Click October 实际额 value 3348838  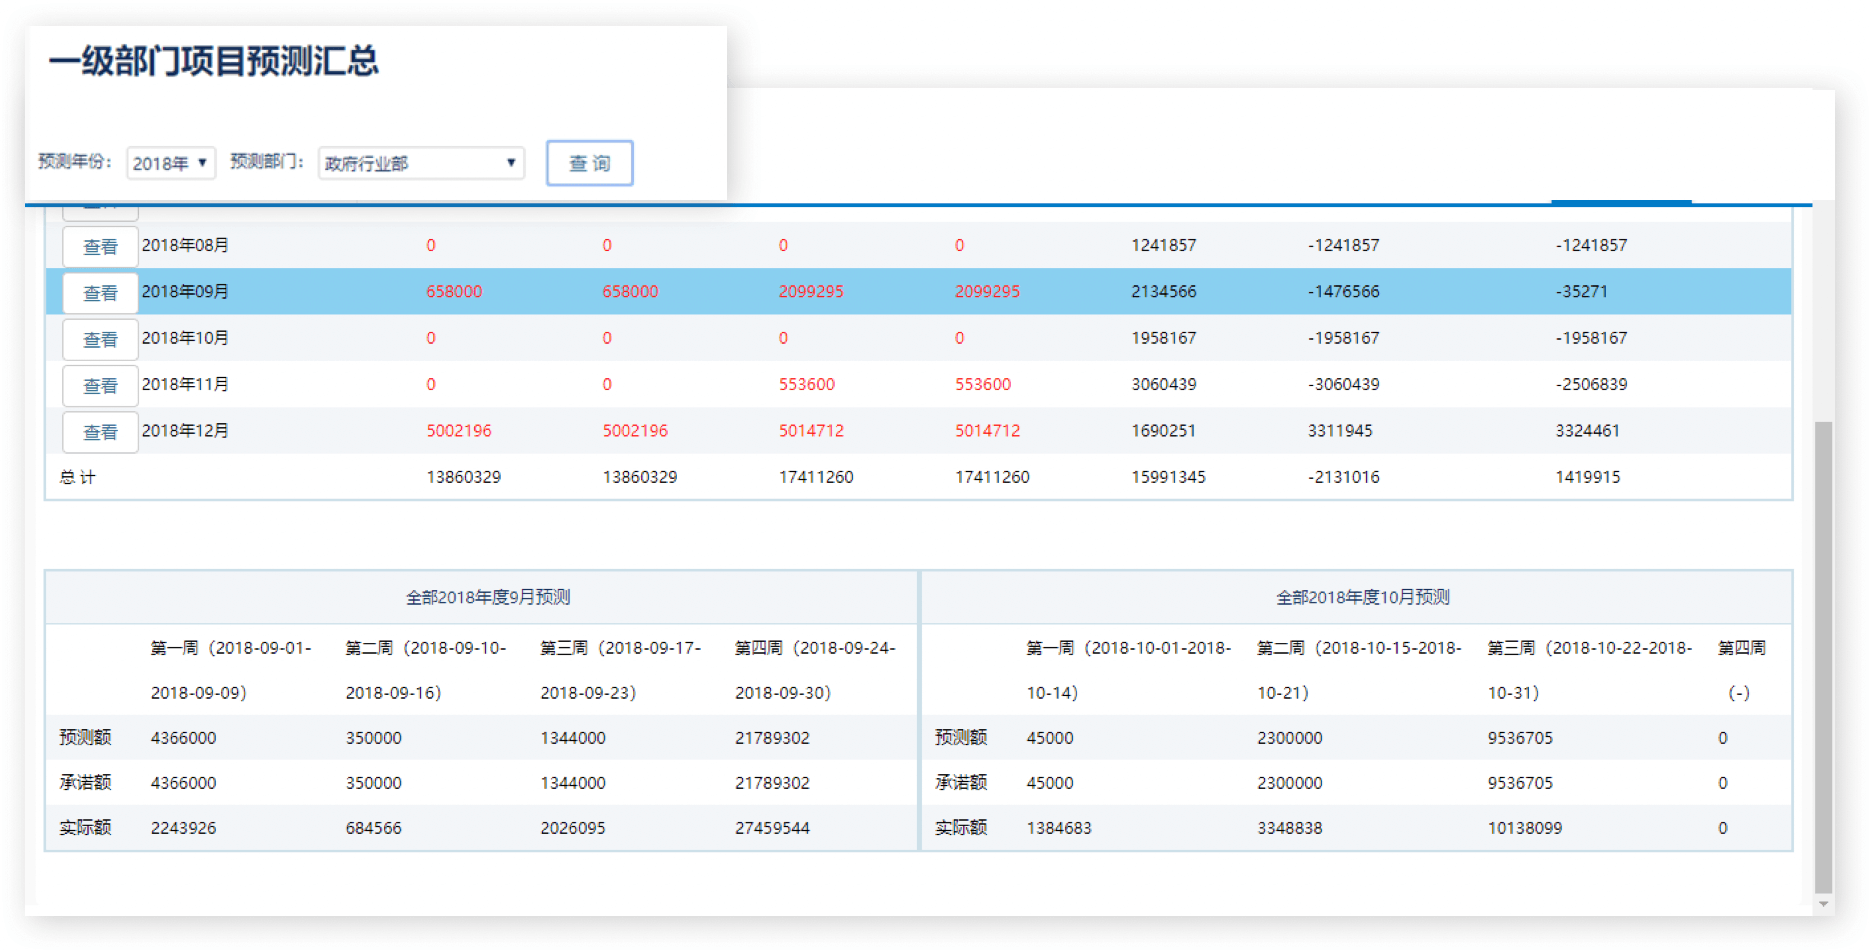point(1290,828)
